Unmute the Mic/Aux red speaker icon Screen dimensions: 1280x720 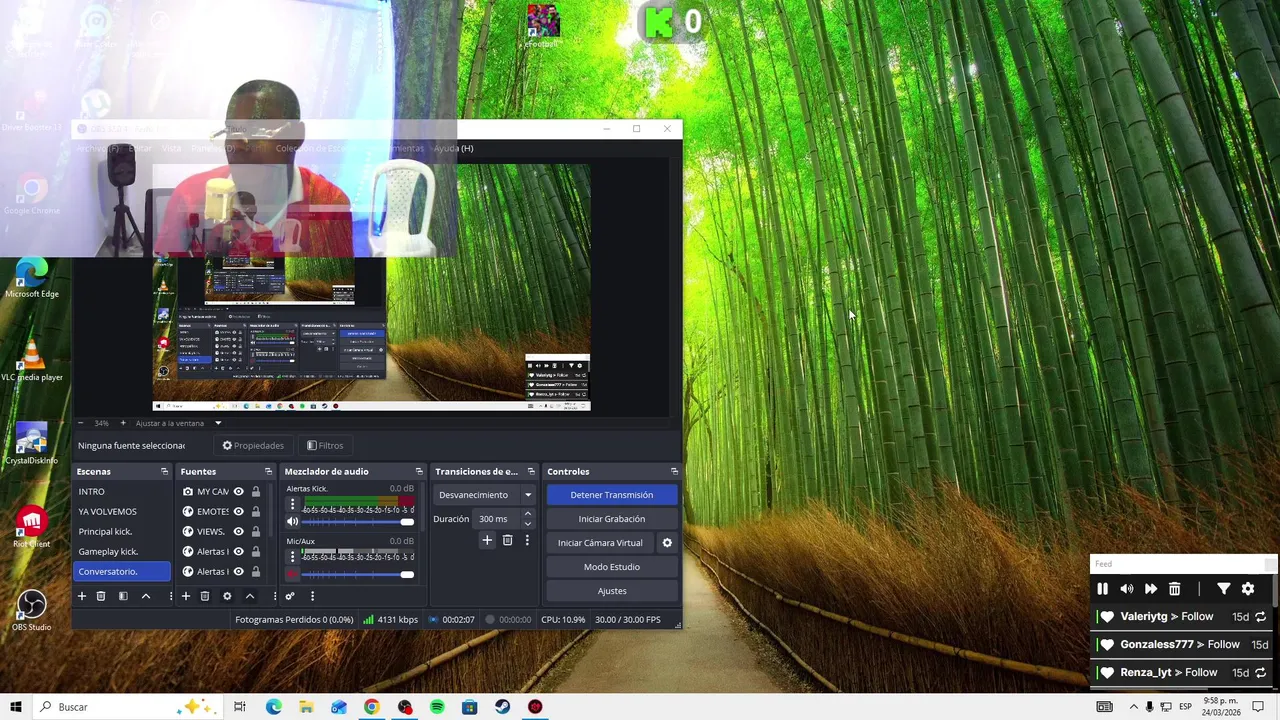pos(292,574)
